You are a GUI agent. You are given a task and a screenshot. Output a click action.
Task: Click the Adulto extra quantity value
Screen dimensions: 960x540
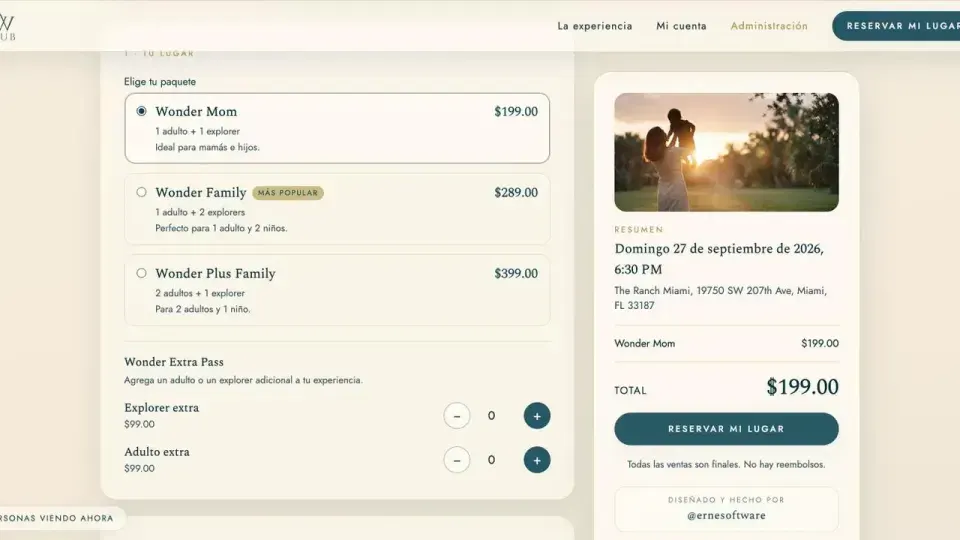[x=491, y=460]
